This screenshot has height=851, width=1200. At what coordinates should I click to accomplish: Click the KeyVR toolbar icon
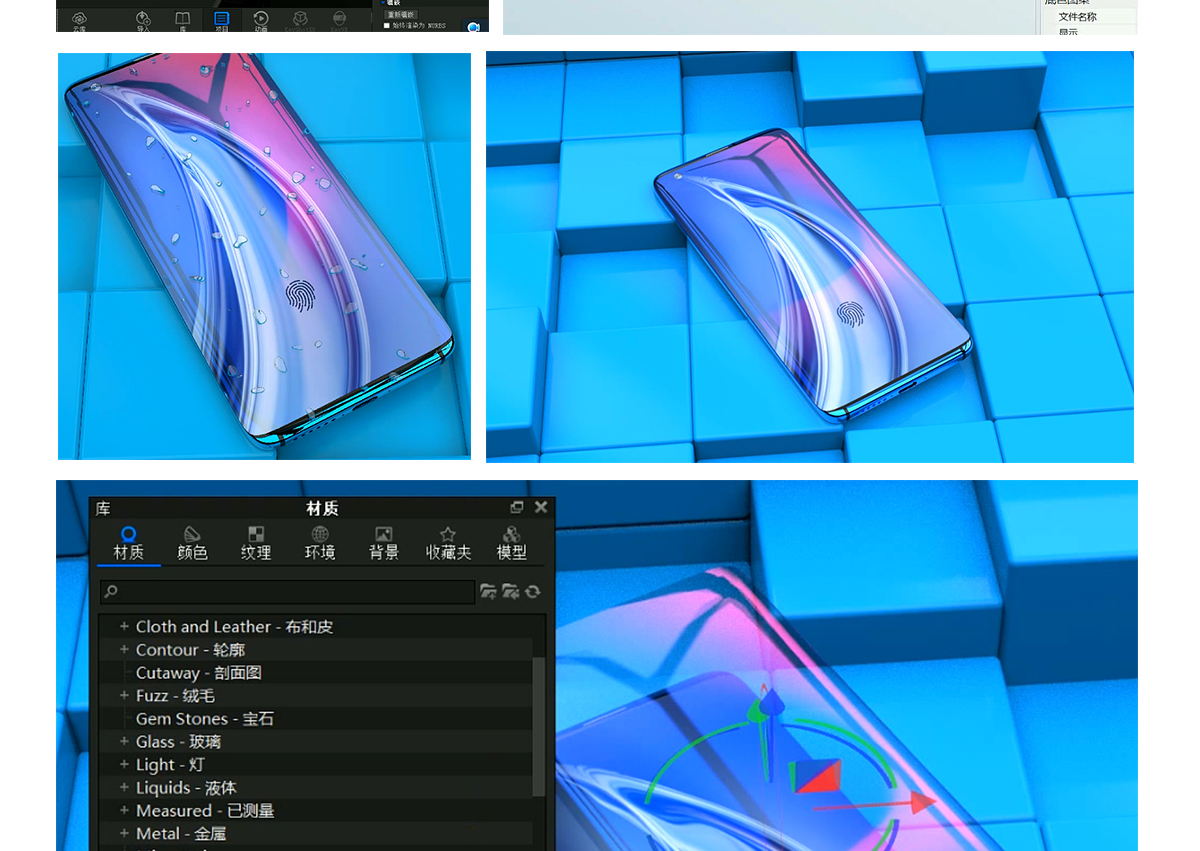(339, 21)
